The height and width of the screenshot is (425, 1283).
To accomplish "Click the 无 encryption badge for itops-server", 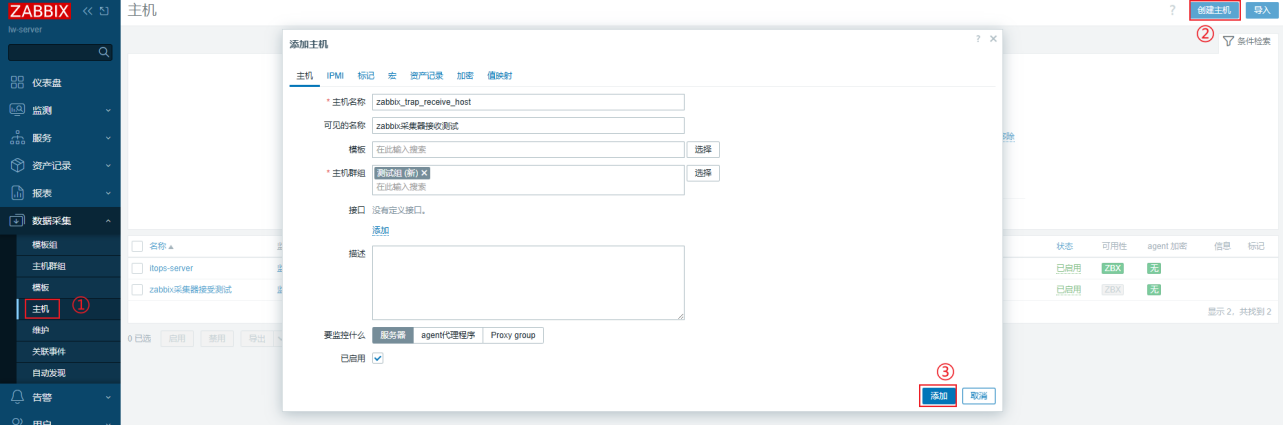I will tap(1153, 268).
